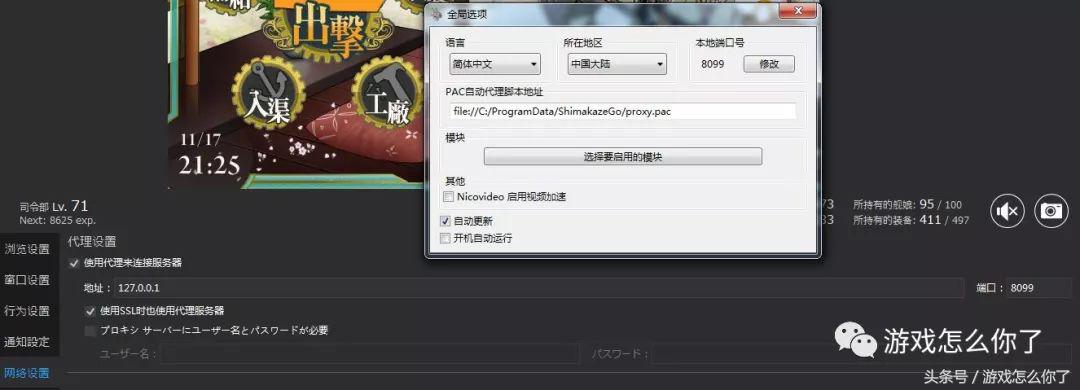Click the 修改 port button
This screenshot has height=390, width=1080.
point(769,64)
